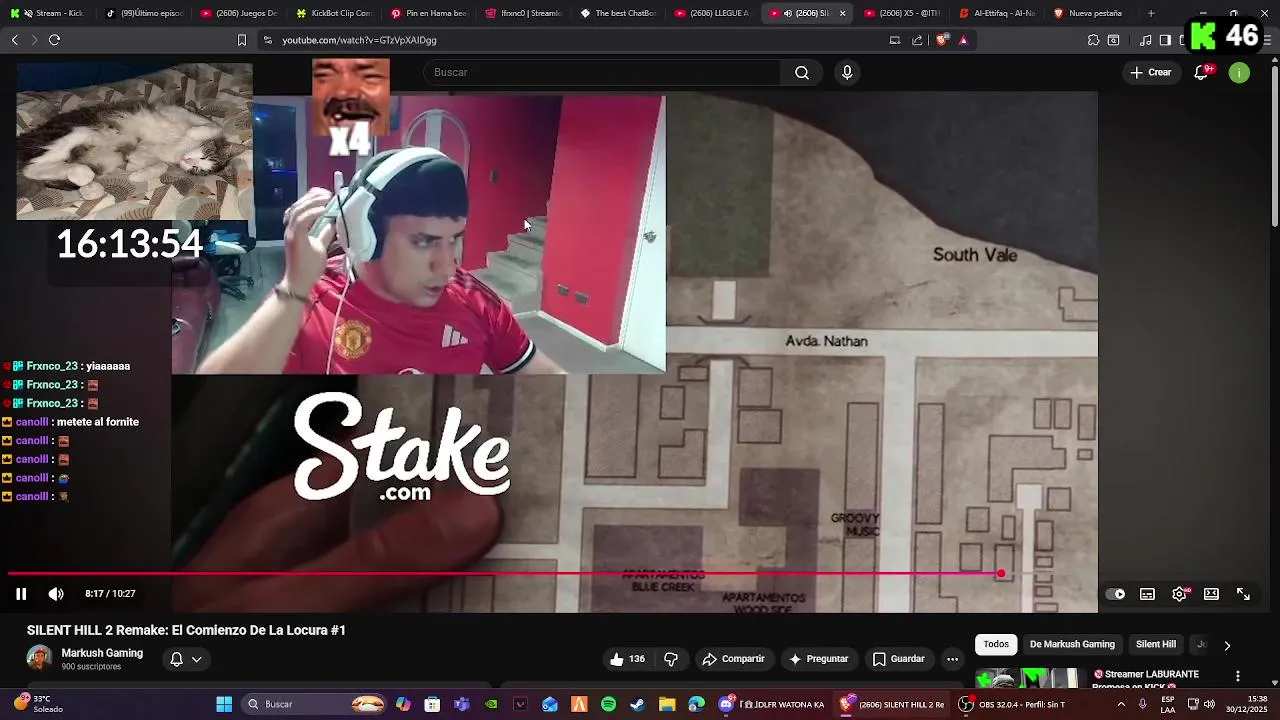Pause the YouTube video
Image resolution: width=1280 pixels, height=720 pixels.
pyautogui.click(x=21, y=594)
